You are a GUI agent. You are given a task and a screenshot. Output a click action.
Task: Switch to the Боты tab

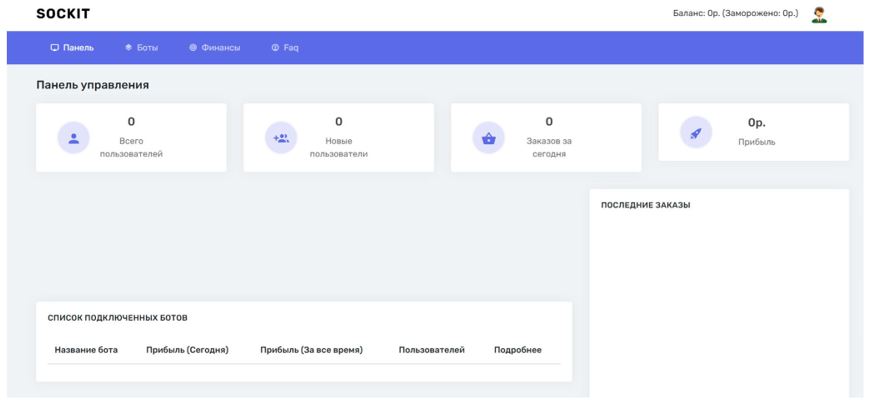141,48
